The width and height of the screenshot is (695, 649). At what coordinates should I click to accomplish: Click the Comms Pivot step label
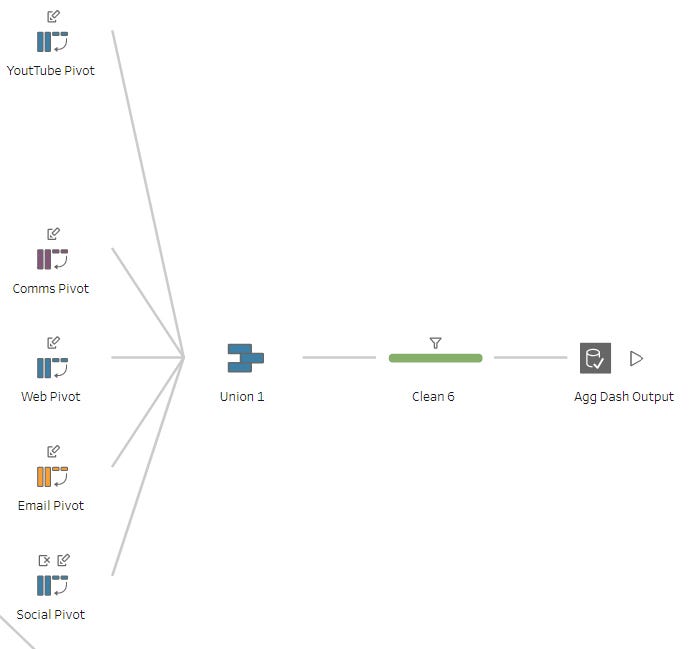pyautogui.click(x=50, y=289)
